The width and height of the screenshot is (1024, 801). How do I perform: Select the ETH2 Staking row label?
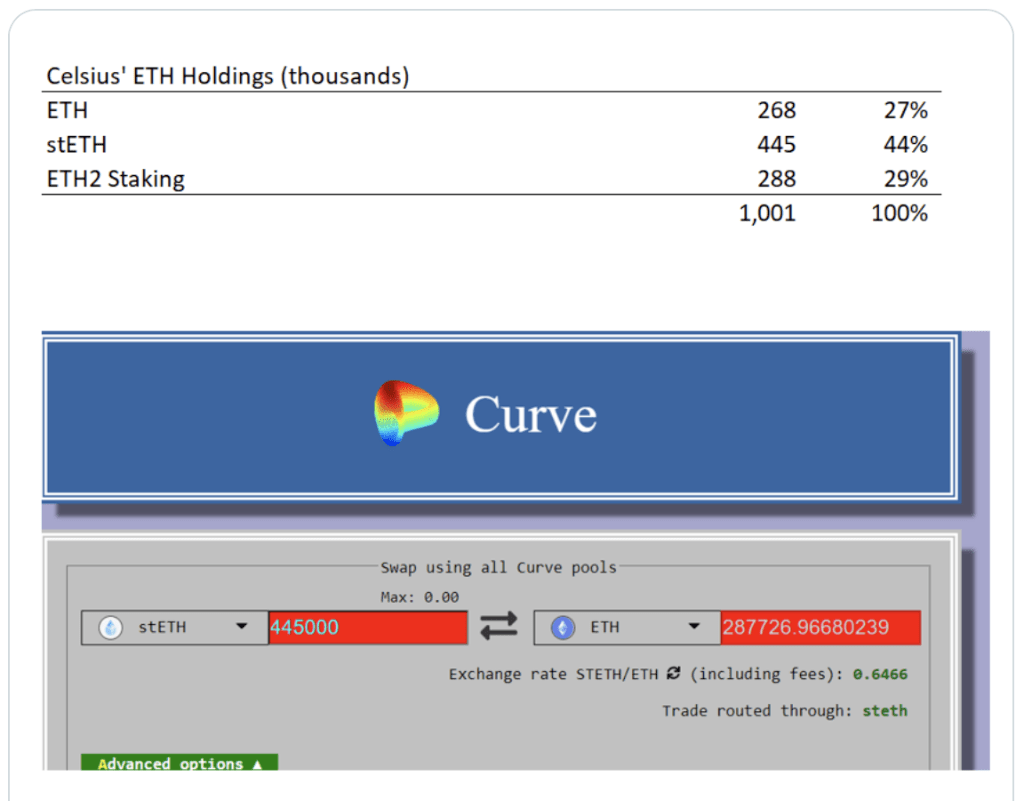(x=115, y=179)
